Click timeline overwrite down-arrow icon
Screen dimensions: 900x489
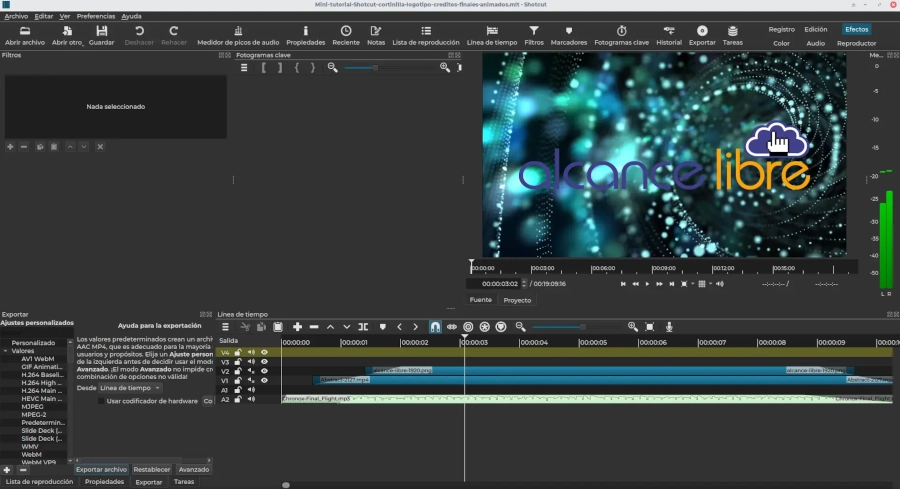click(x=347, y=327)
